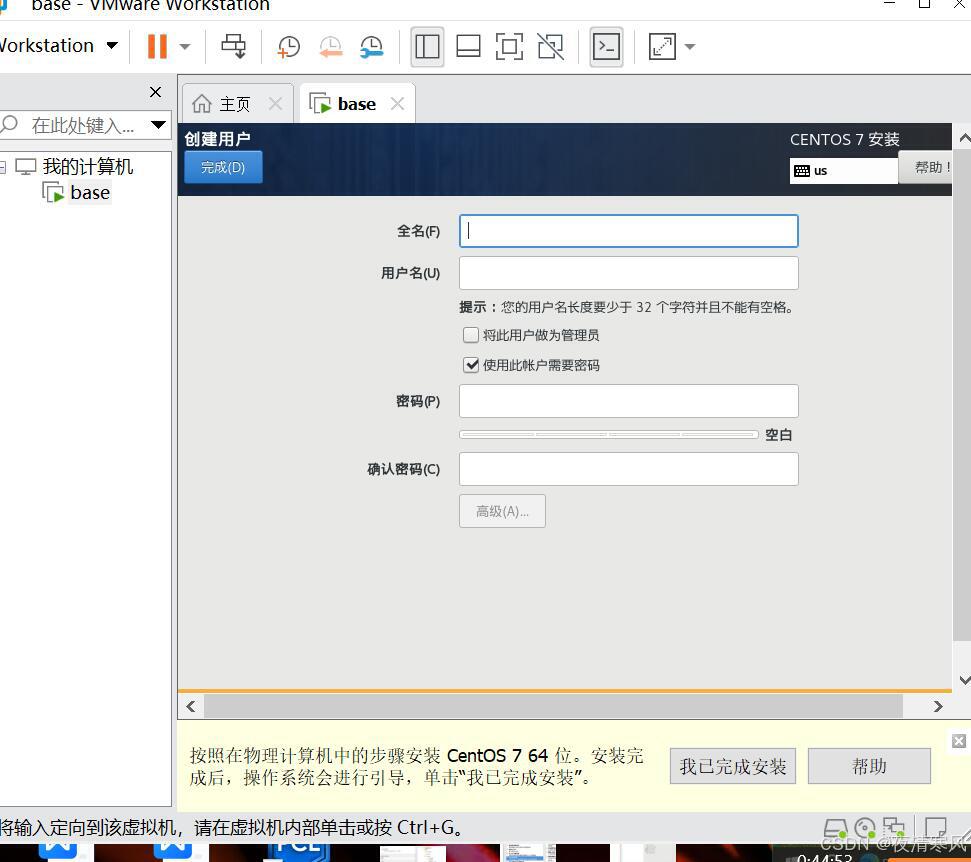Click the hard disk status bar icon
Screen dimensions: 971x862
pyautogui.click(x=835, y=829)
